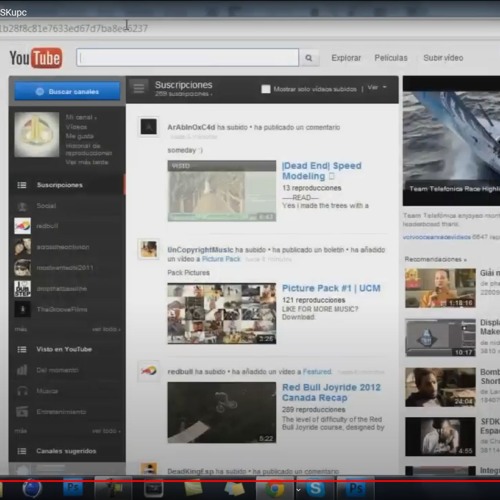Click redbull feed avatar icon

[149, 371]
